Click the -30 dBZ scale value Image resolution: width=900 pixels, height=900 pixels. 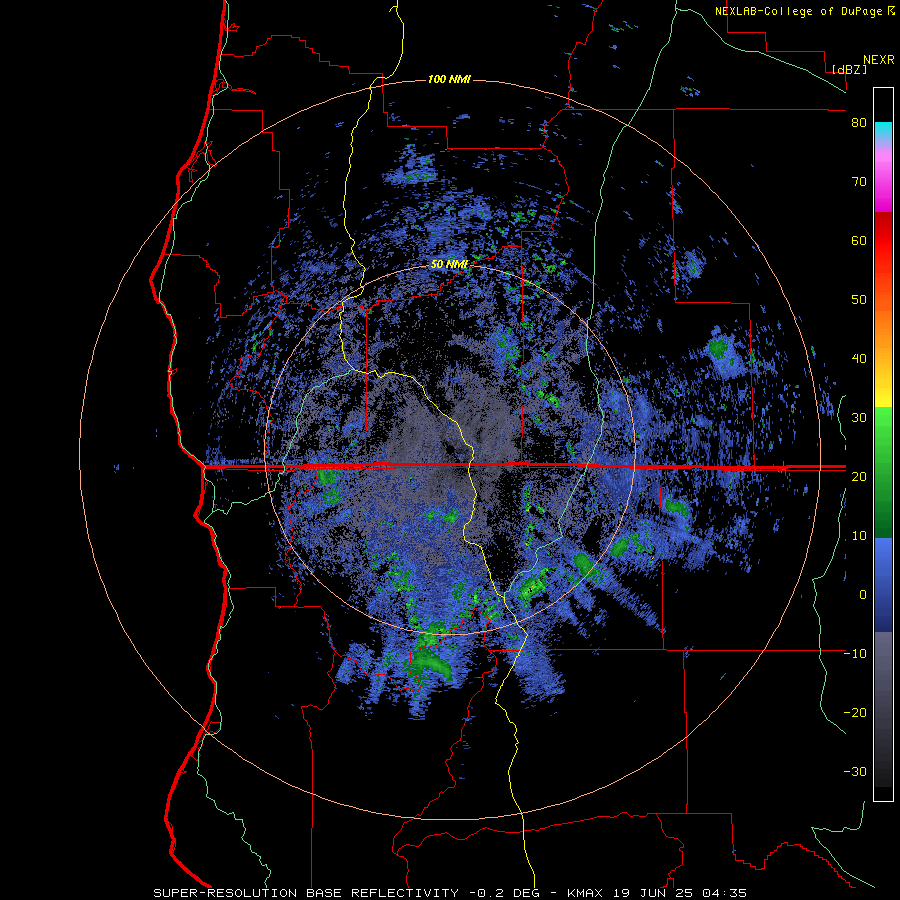coord(855,771)
